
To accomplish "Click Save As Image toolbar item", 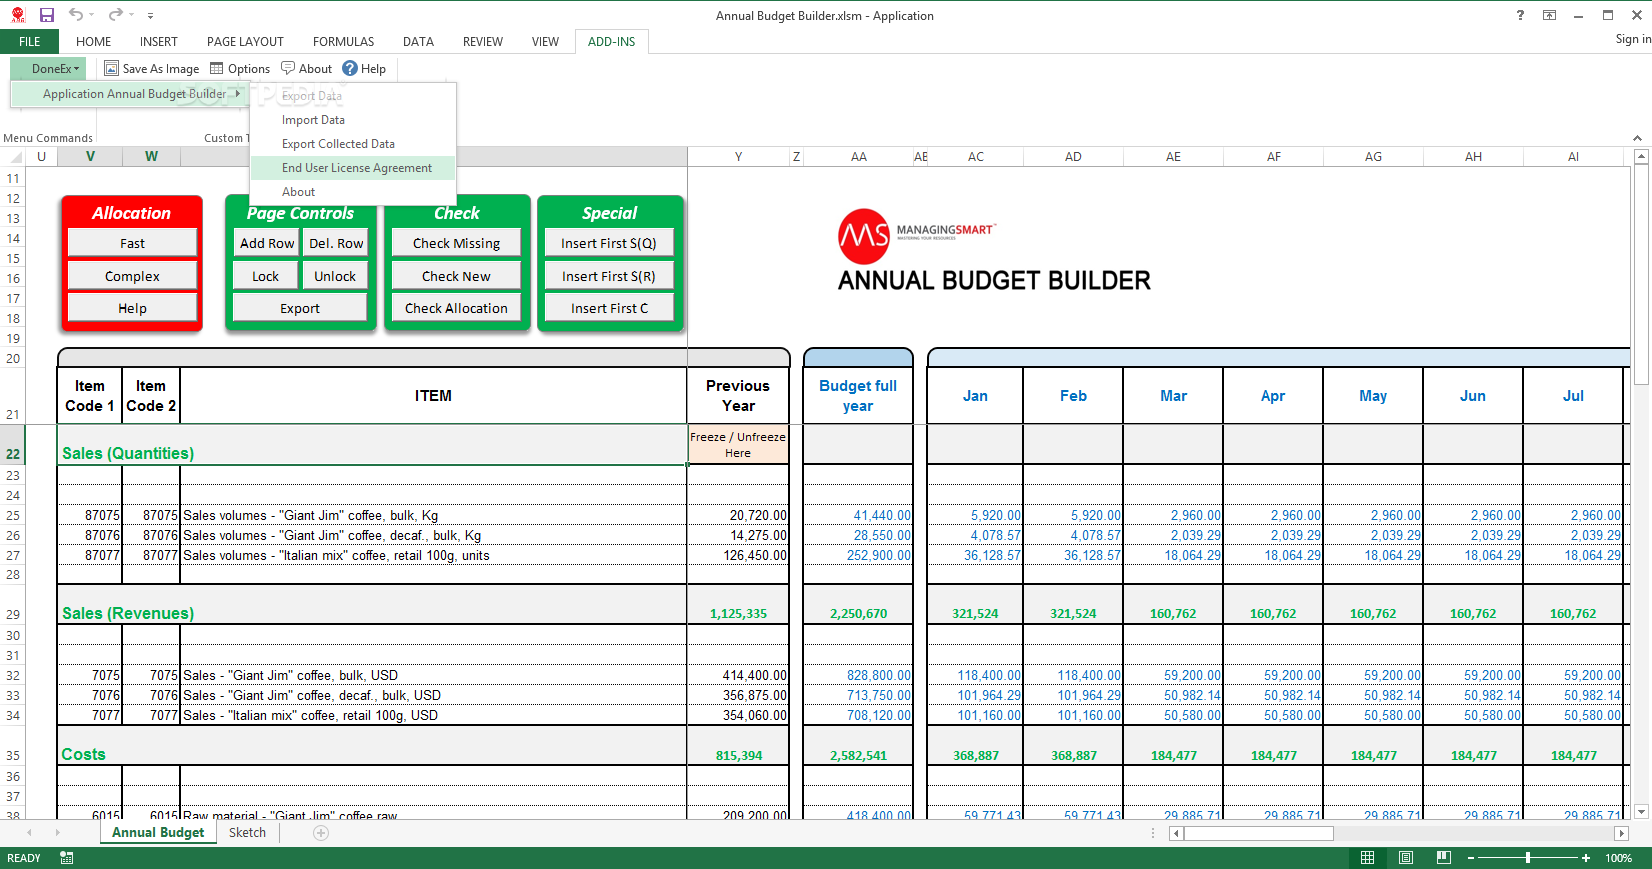I will click(x=152, y=69).
